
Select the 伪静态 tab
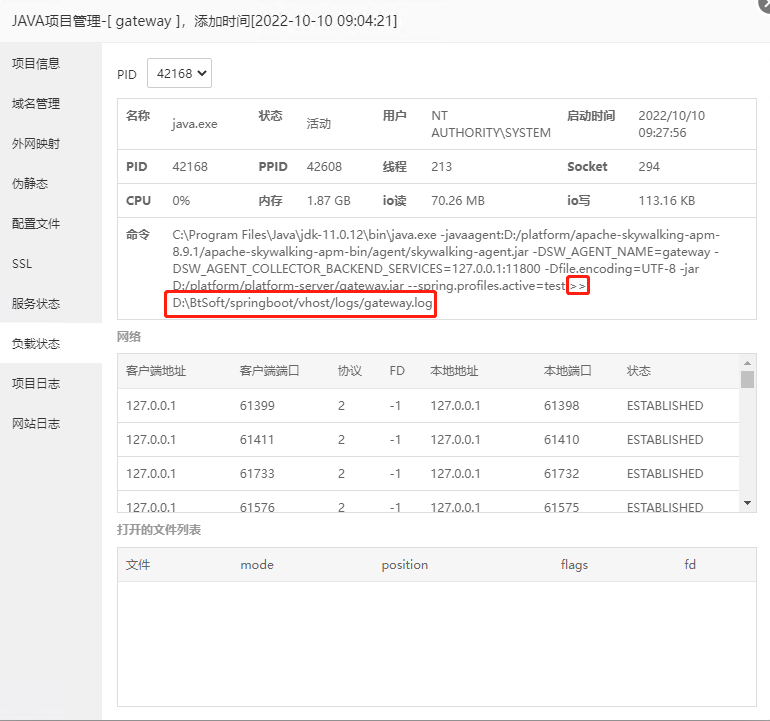pyautogui.click(x=30, y=184)
